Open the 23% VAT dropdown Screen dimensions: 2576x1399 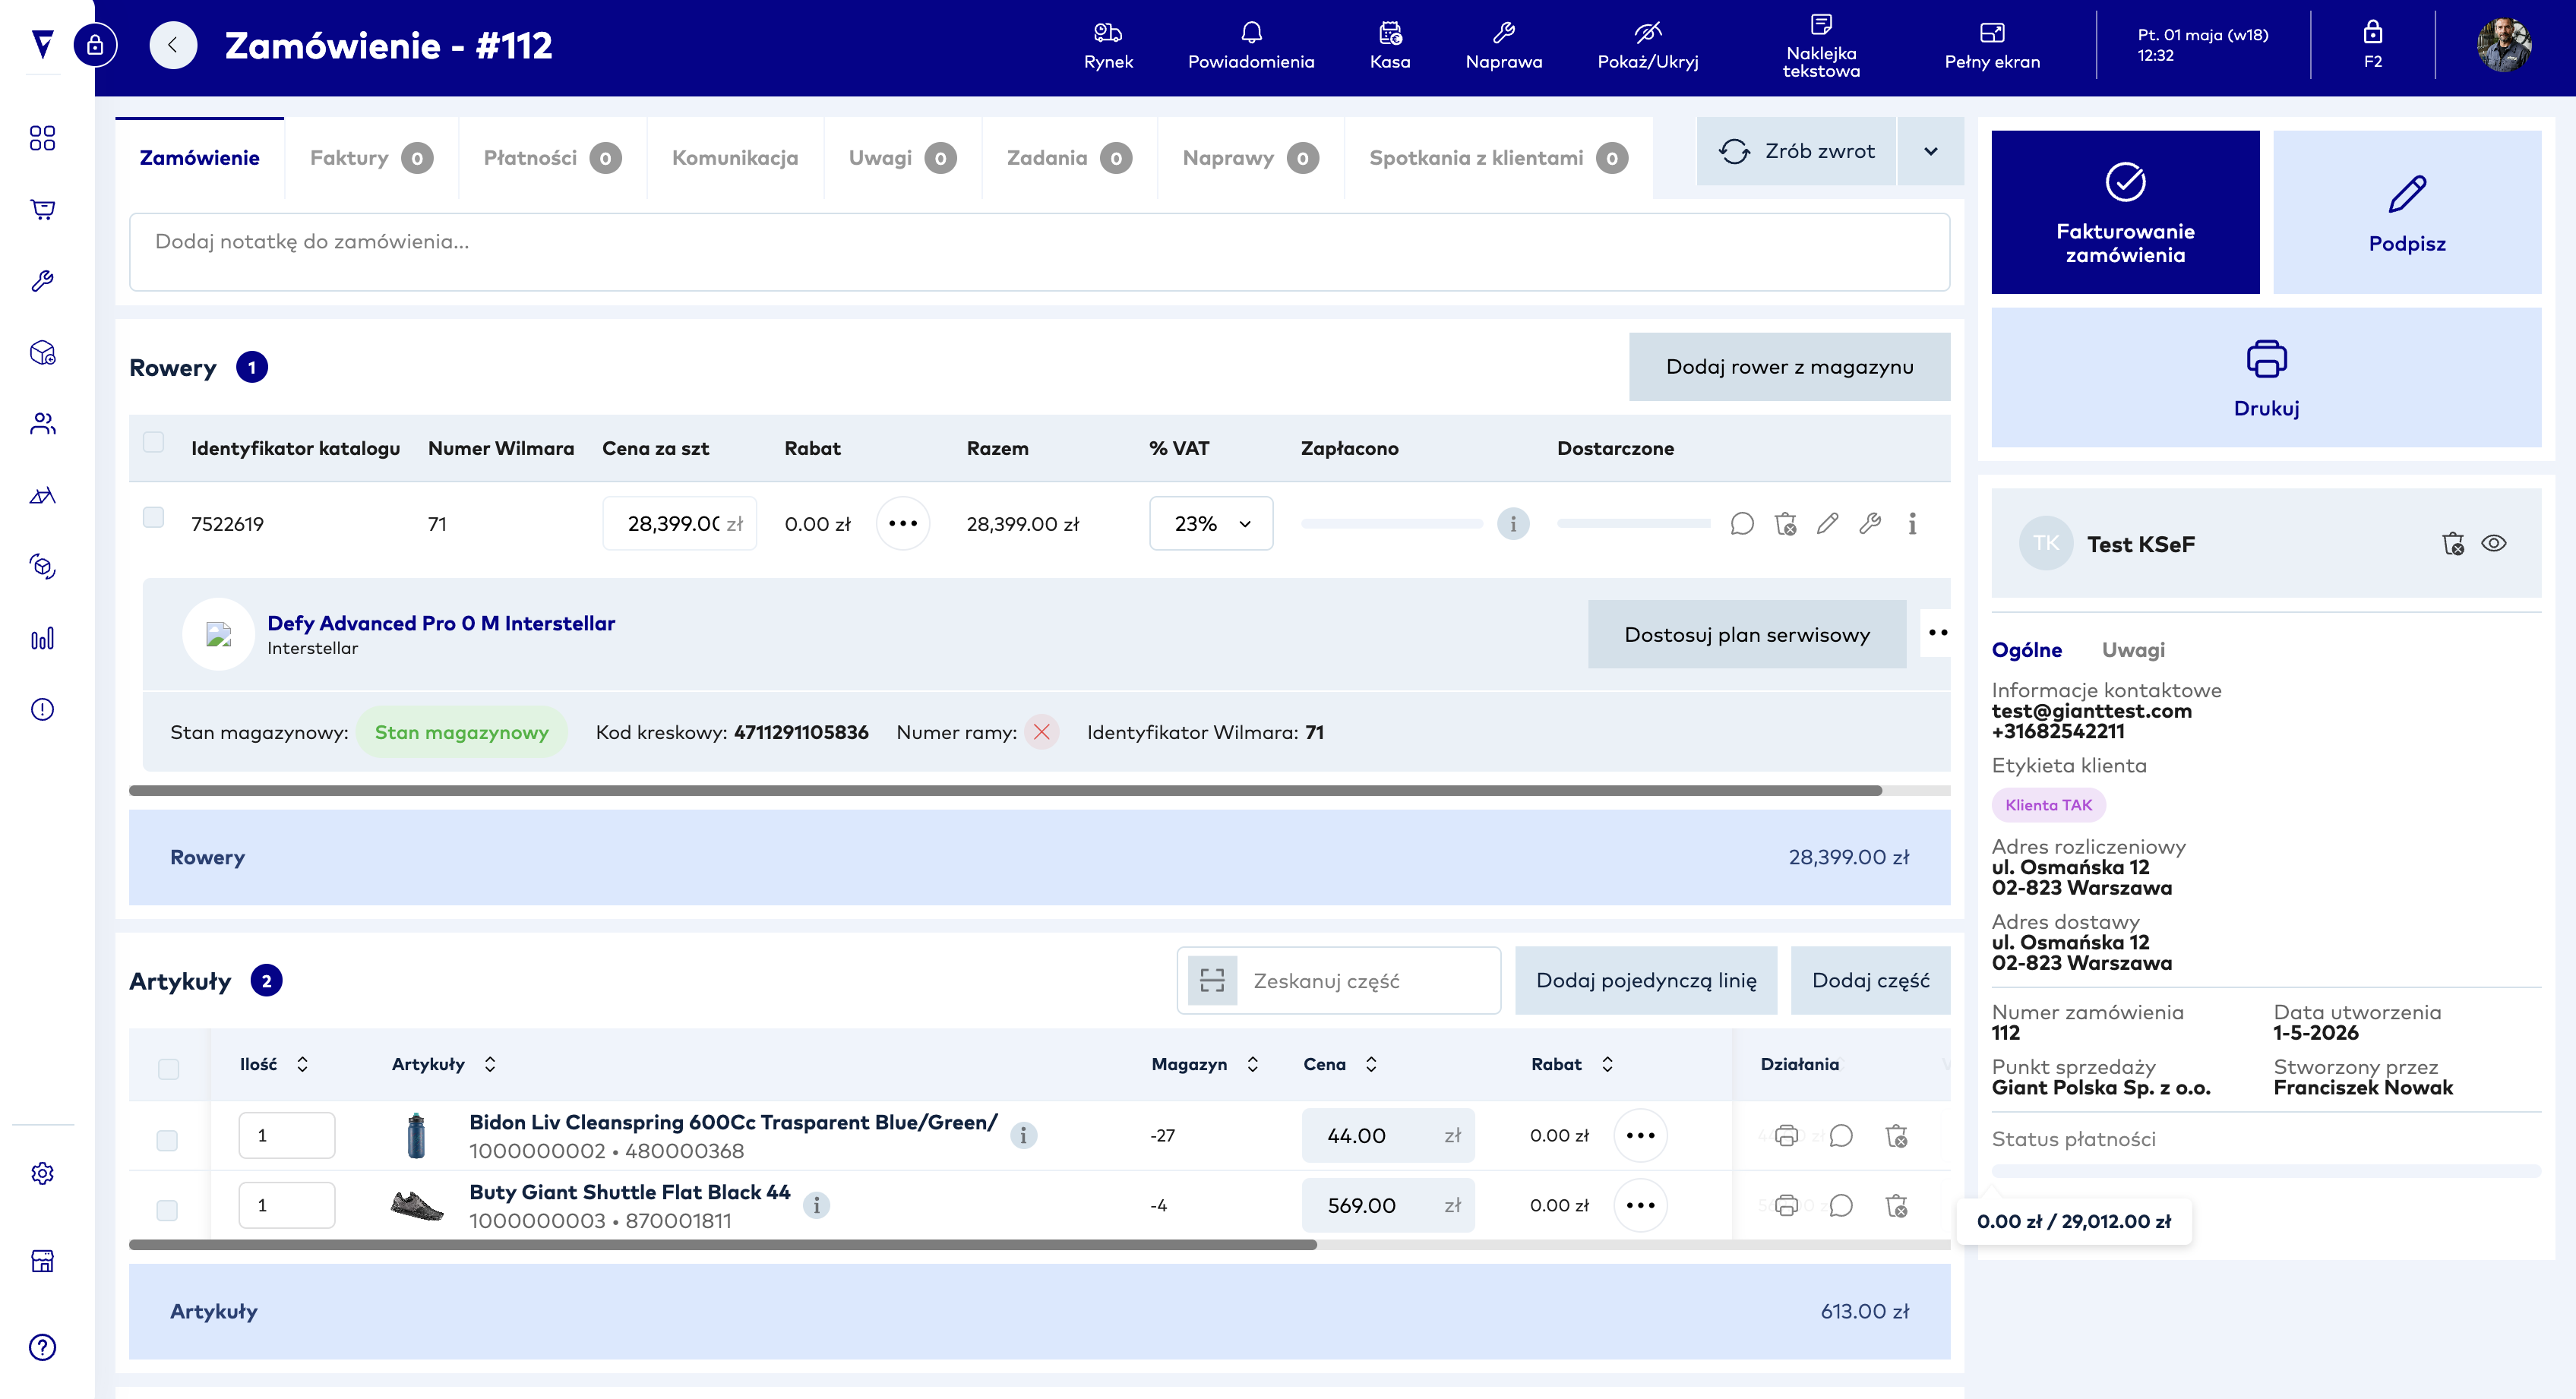1210,523
